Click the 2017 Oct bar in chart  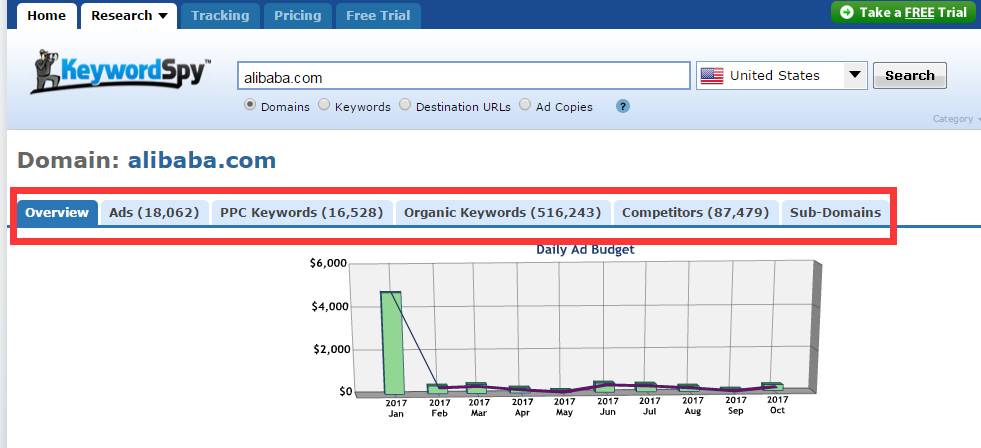click(773, 387)
